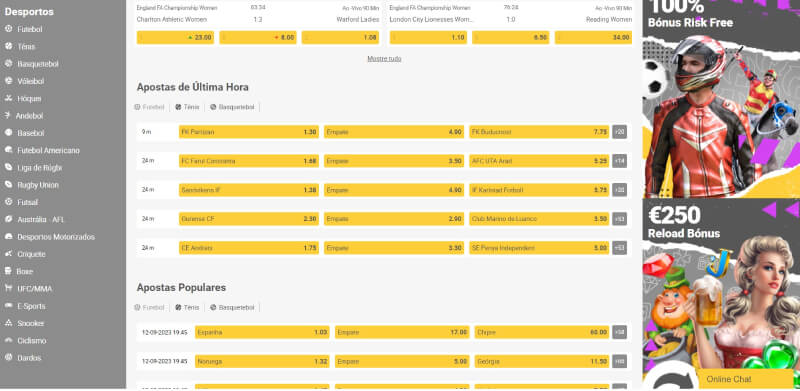Select Futebol tab under Apostas de Última Hora

pyautogui.click(x=149, y=107)
